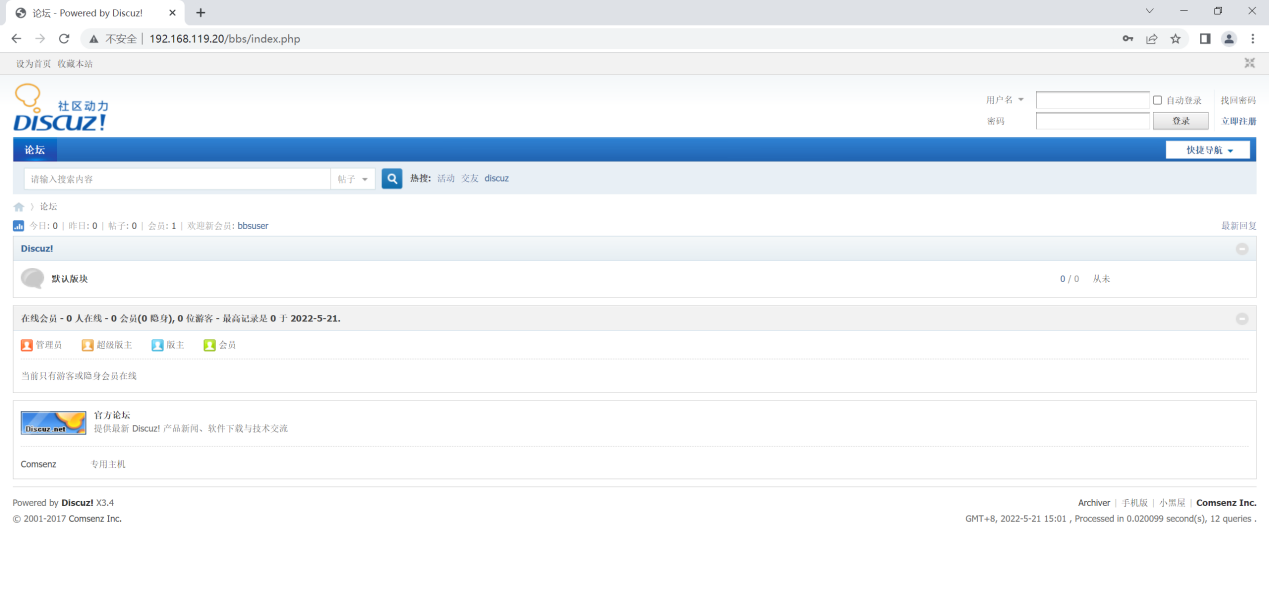Expand the 帖子 search type dropdown
The image size is (1269, 609).
pyautogui.click(x=353, y=179)
